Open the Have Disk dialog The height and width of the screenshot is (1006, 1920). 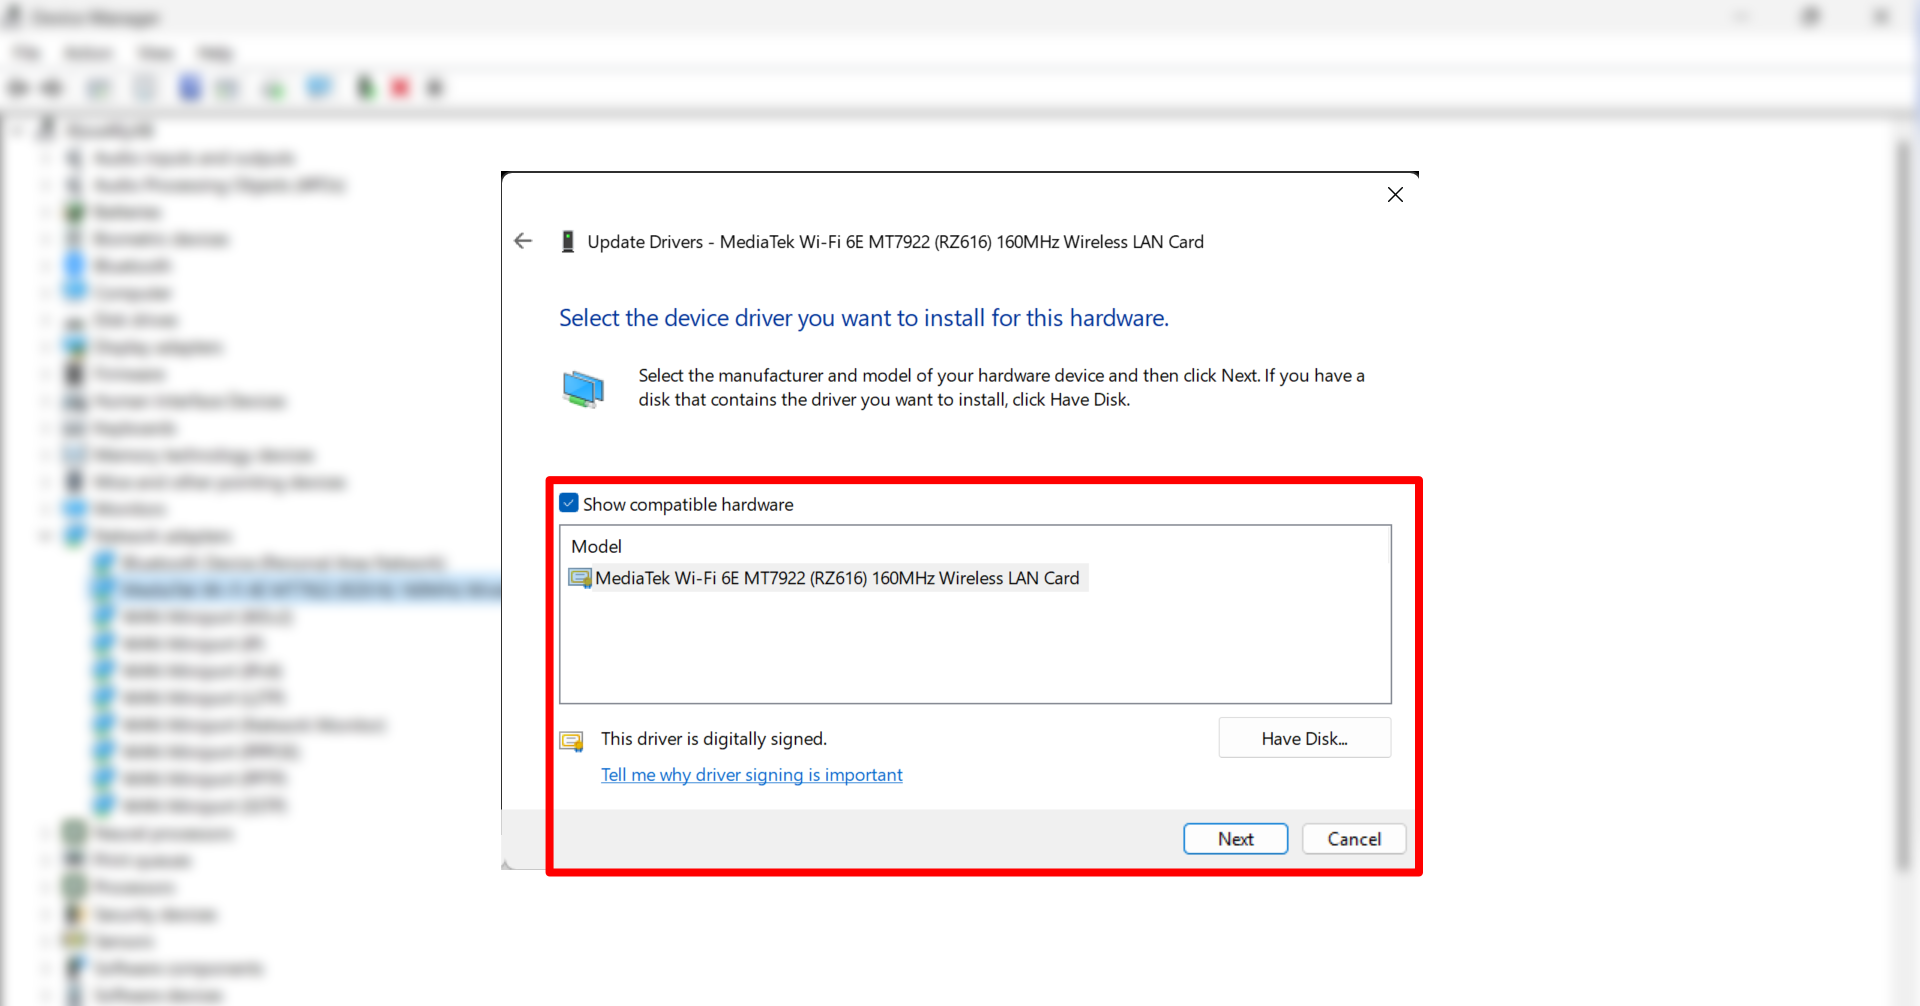[x=1304, y=738]
